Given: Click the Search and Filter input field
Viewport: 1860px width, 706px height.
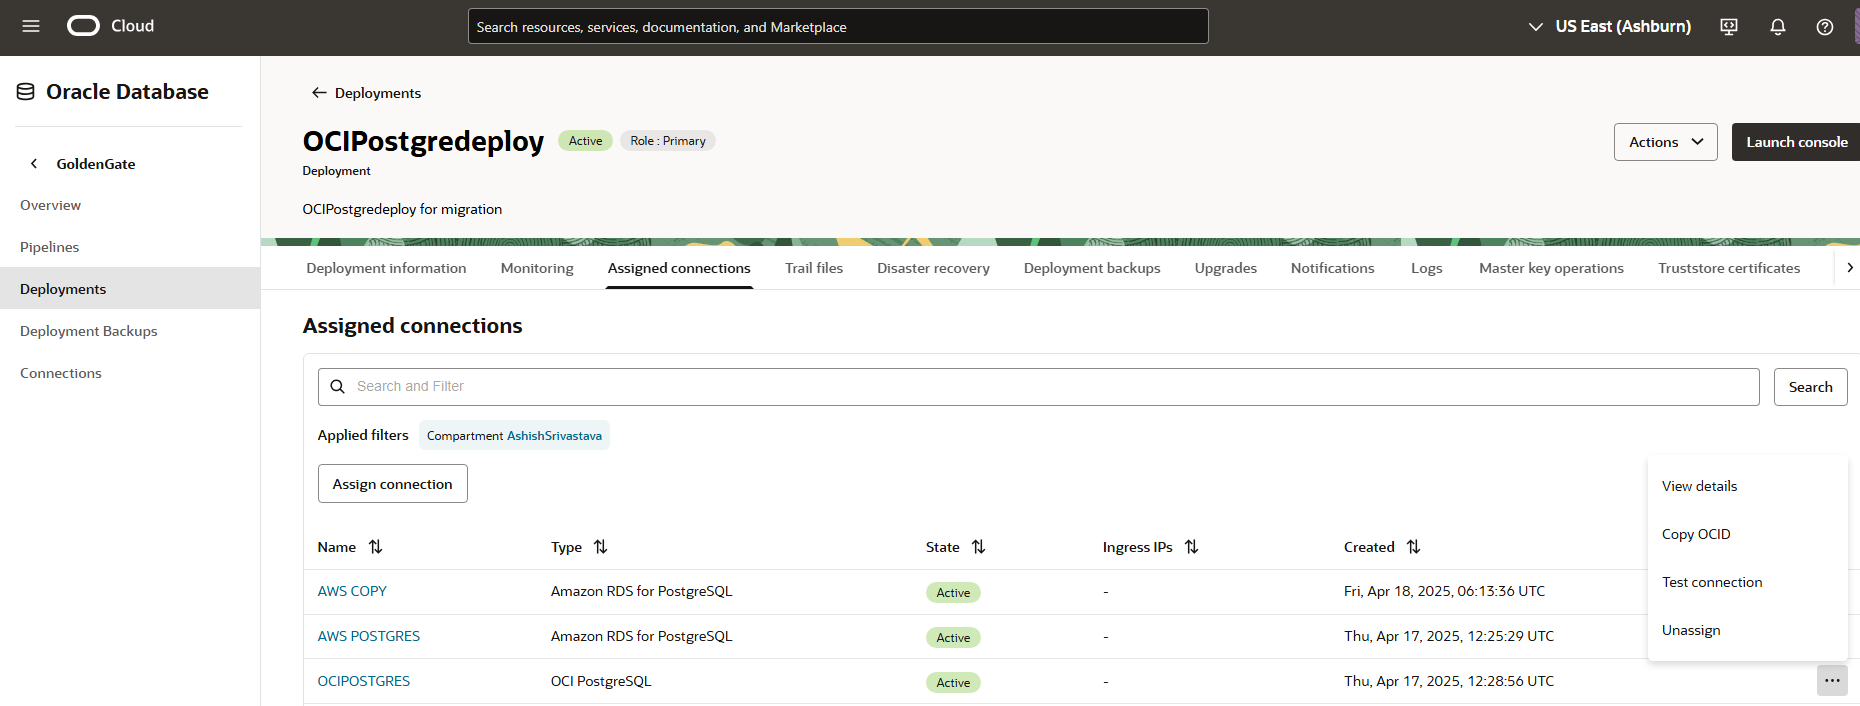Looking at the screenshot, I should (1038, 387).
